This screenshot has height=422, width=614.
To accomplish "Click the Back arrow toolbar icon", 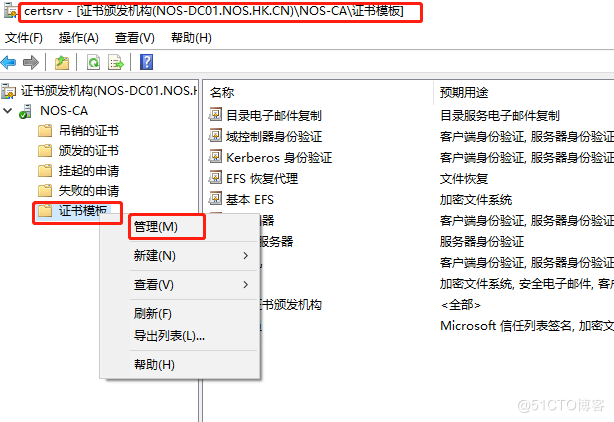I will 9,62.
